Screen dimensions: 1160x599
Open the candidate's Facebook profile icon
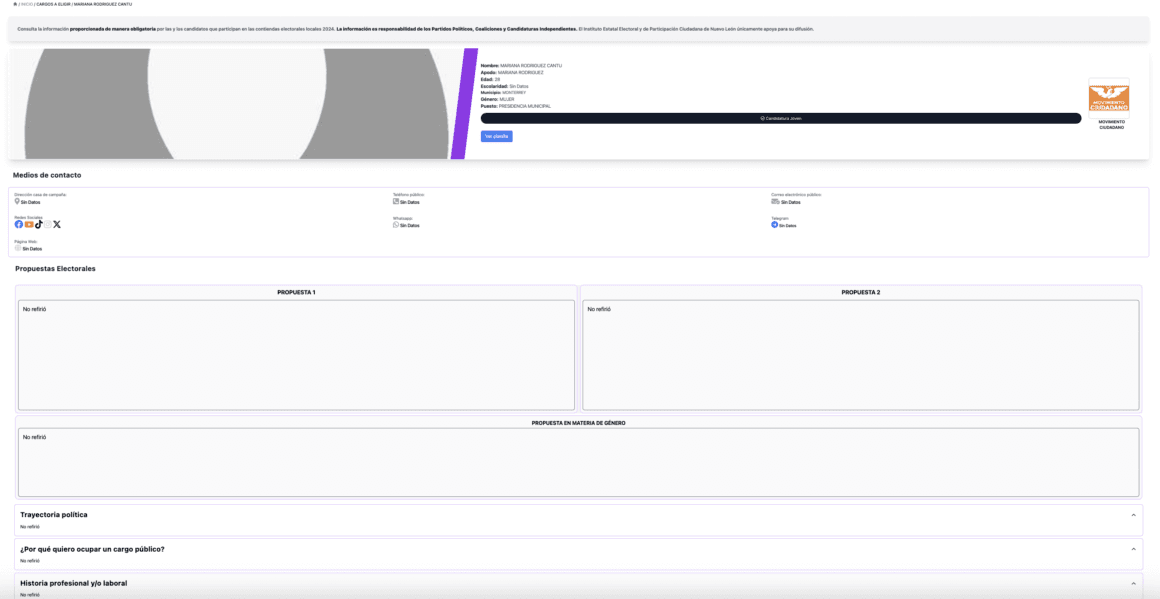[x=18, y=225]
